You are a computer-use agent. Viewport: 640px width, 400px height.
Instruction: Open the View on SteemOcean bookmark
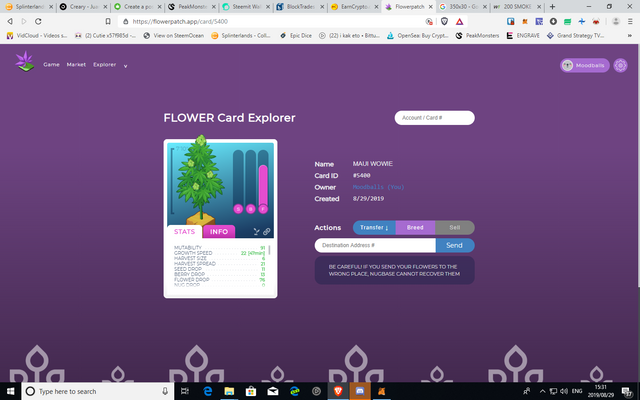[x=173, y=36]
